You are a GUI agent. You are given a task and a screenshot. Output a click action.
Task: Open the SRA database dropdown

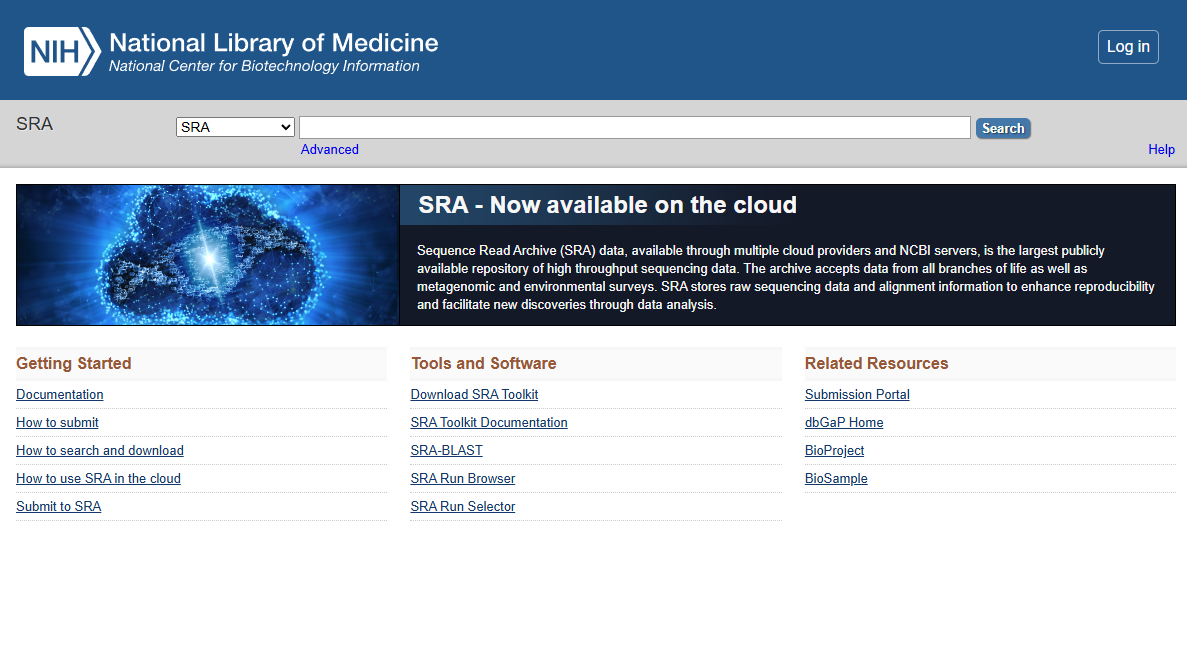tap(235, 127)
